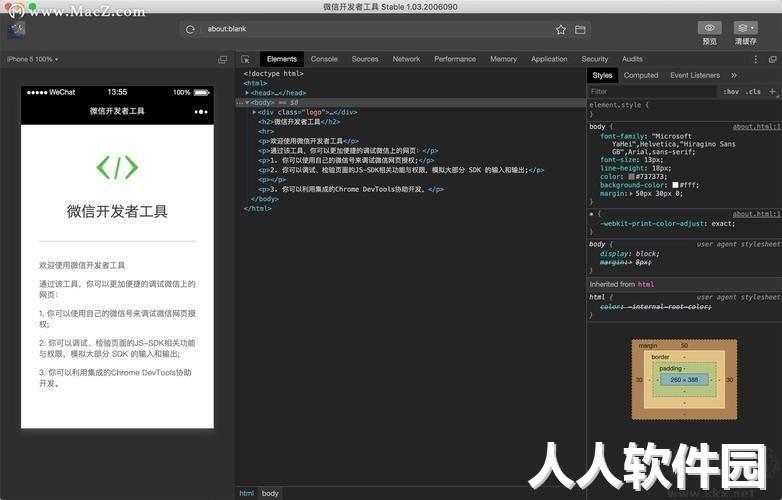Select the p 欢迎使用微信开发者工具 node
The width and height of the screenshot is (782, 500).
(308, 142)
